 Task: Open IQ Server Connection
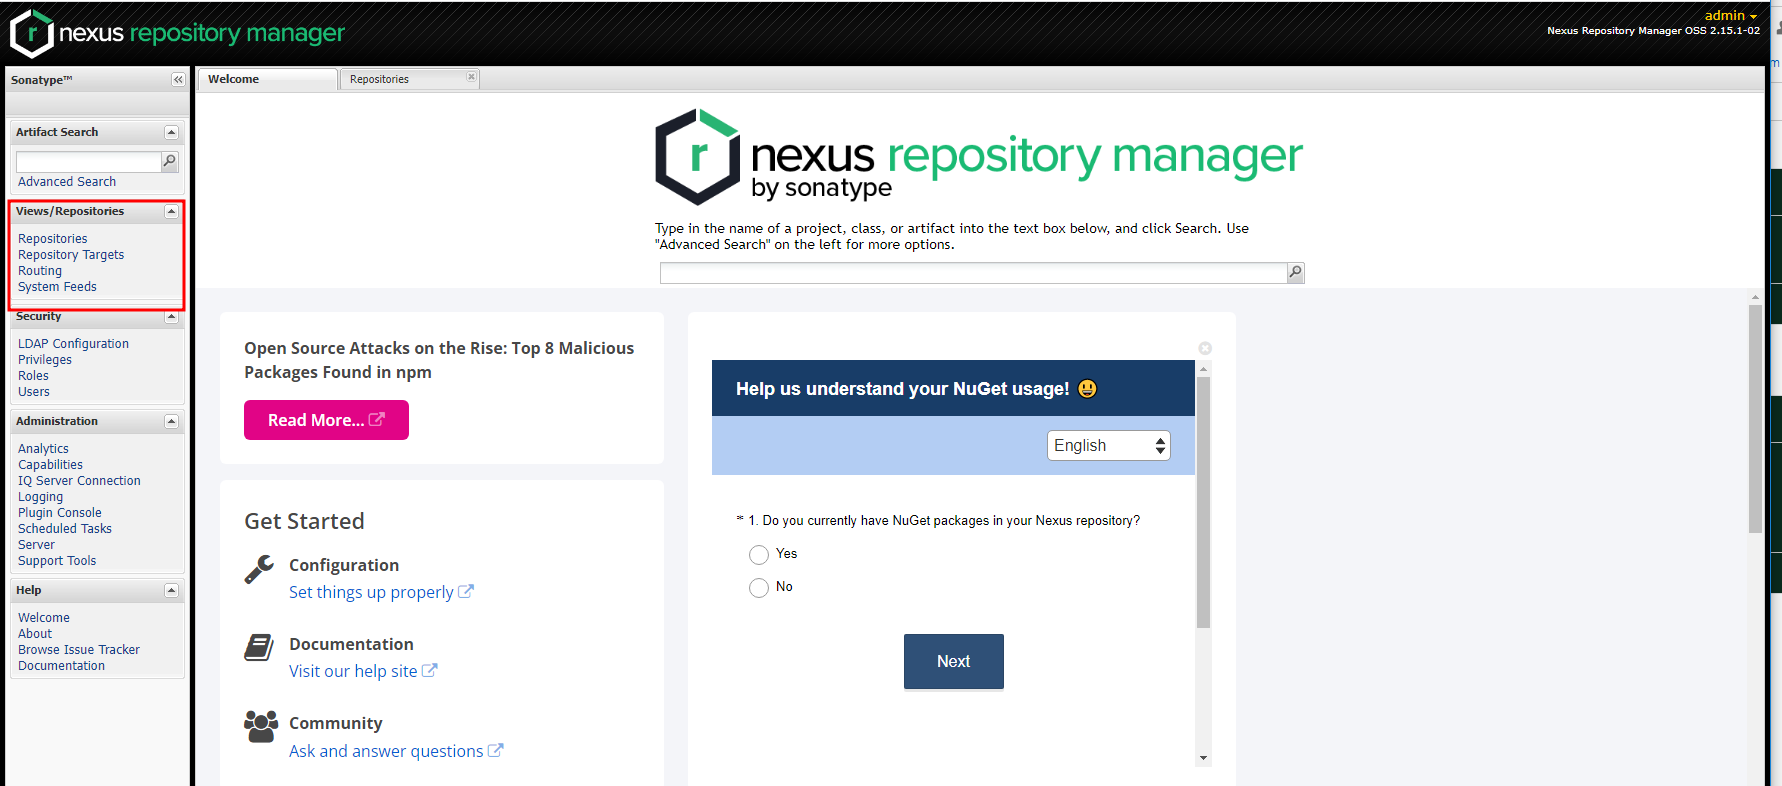pos(79,481)
